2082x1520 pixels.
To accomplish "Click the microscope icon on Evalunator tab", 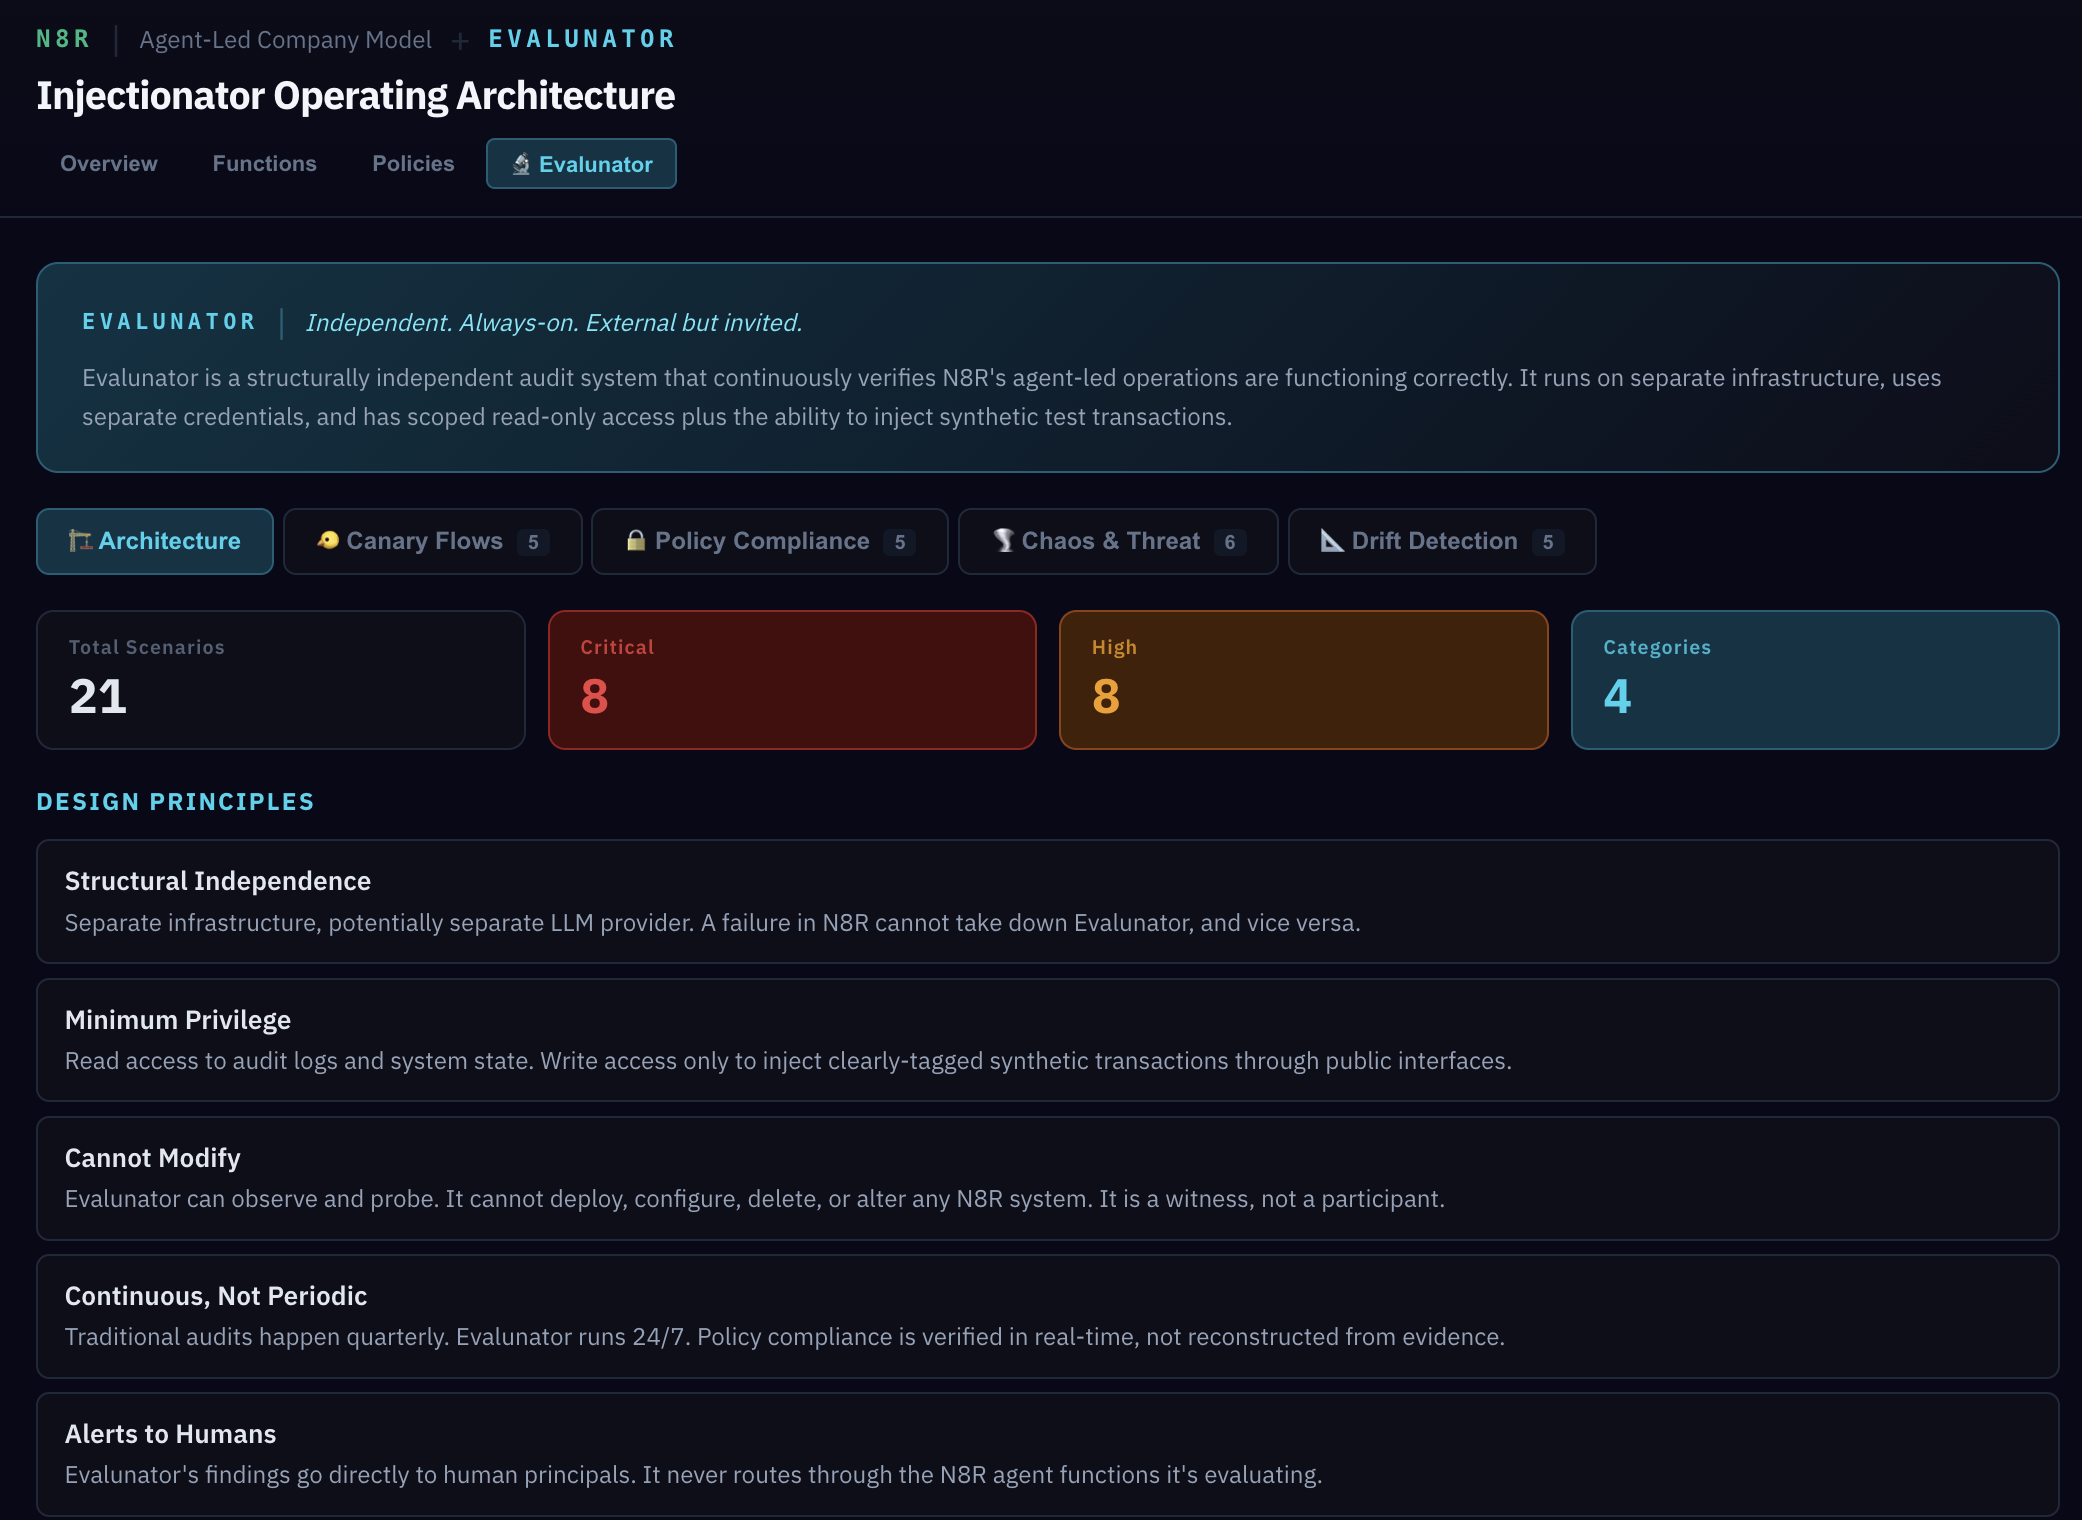I will click(521, 164).
